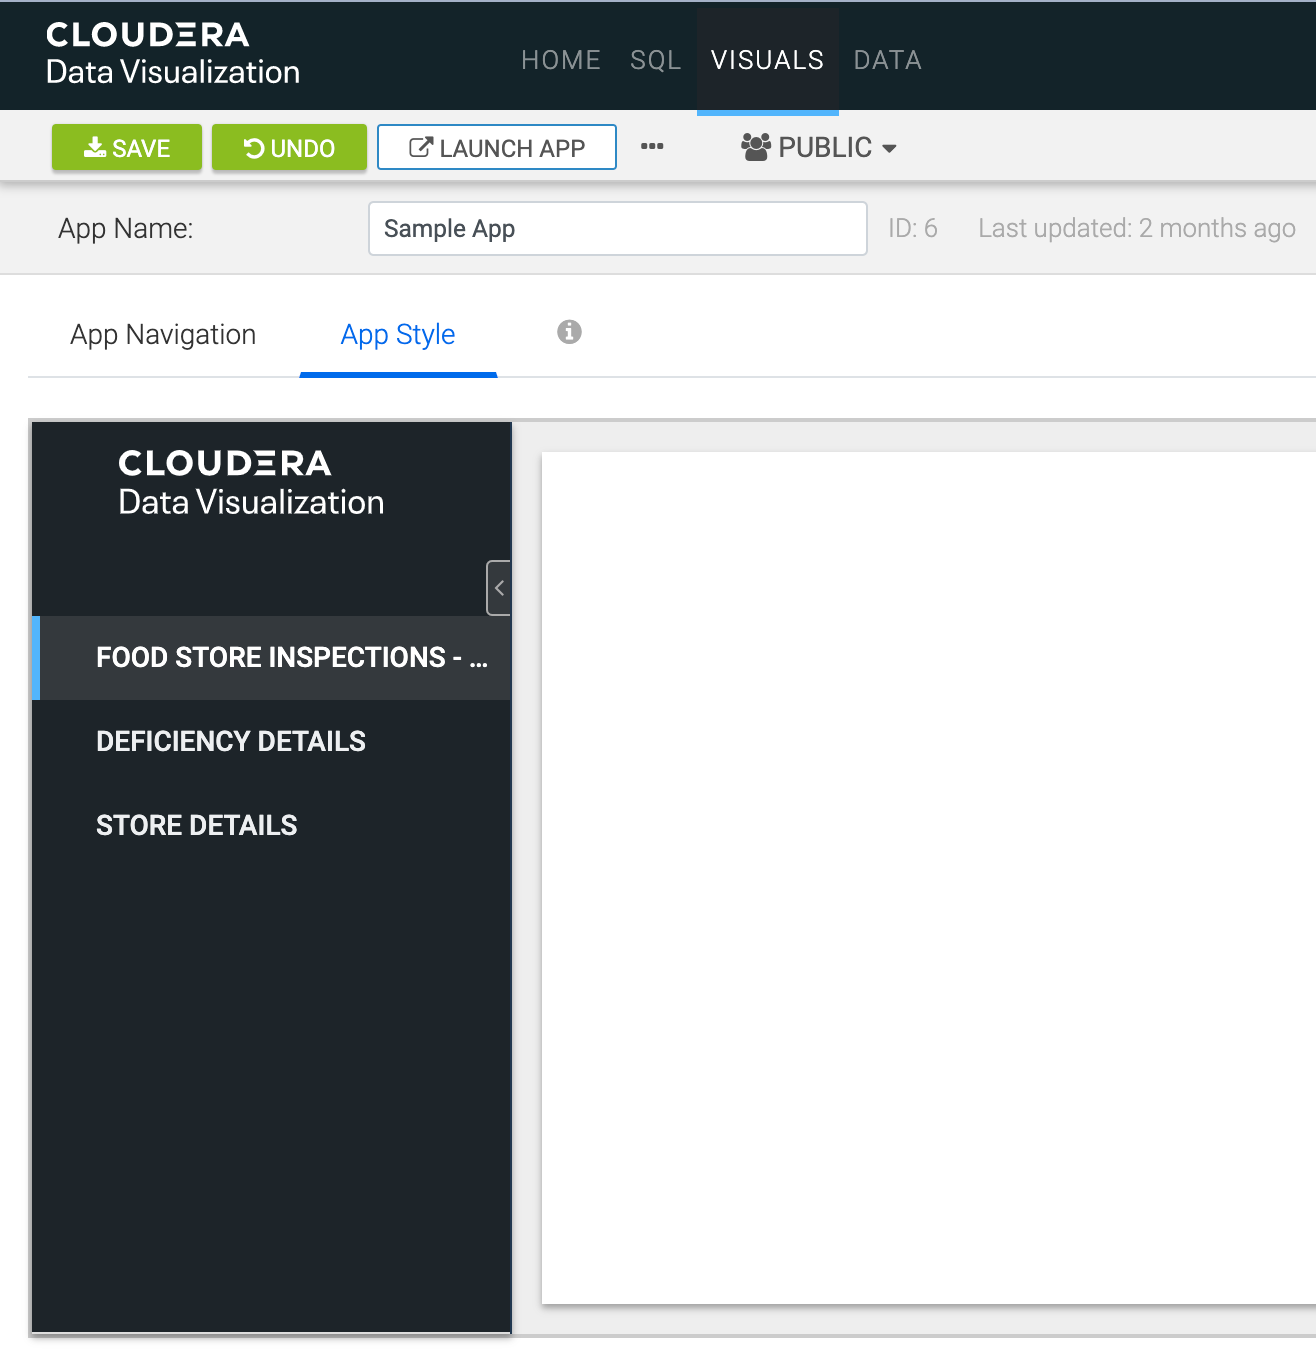Save the app with the SAVE button
Image resolution: width=1316 pixels, height=1358 pixels.
tap(127, 148)
